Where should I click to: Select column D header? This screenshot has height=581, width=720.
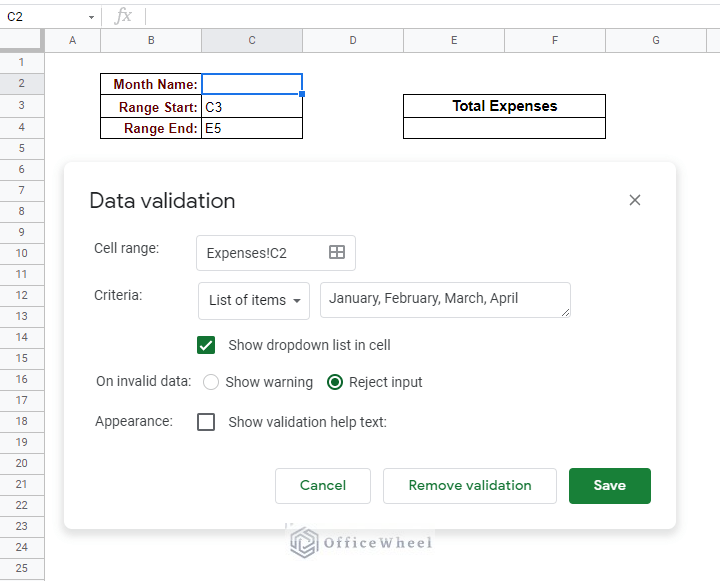[x=353, y=40]
